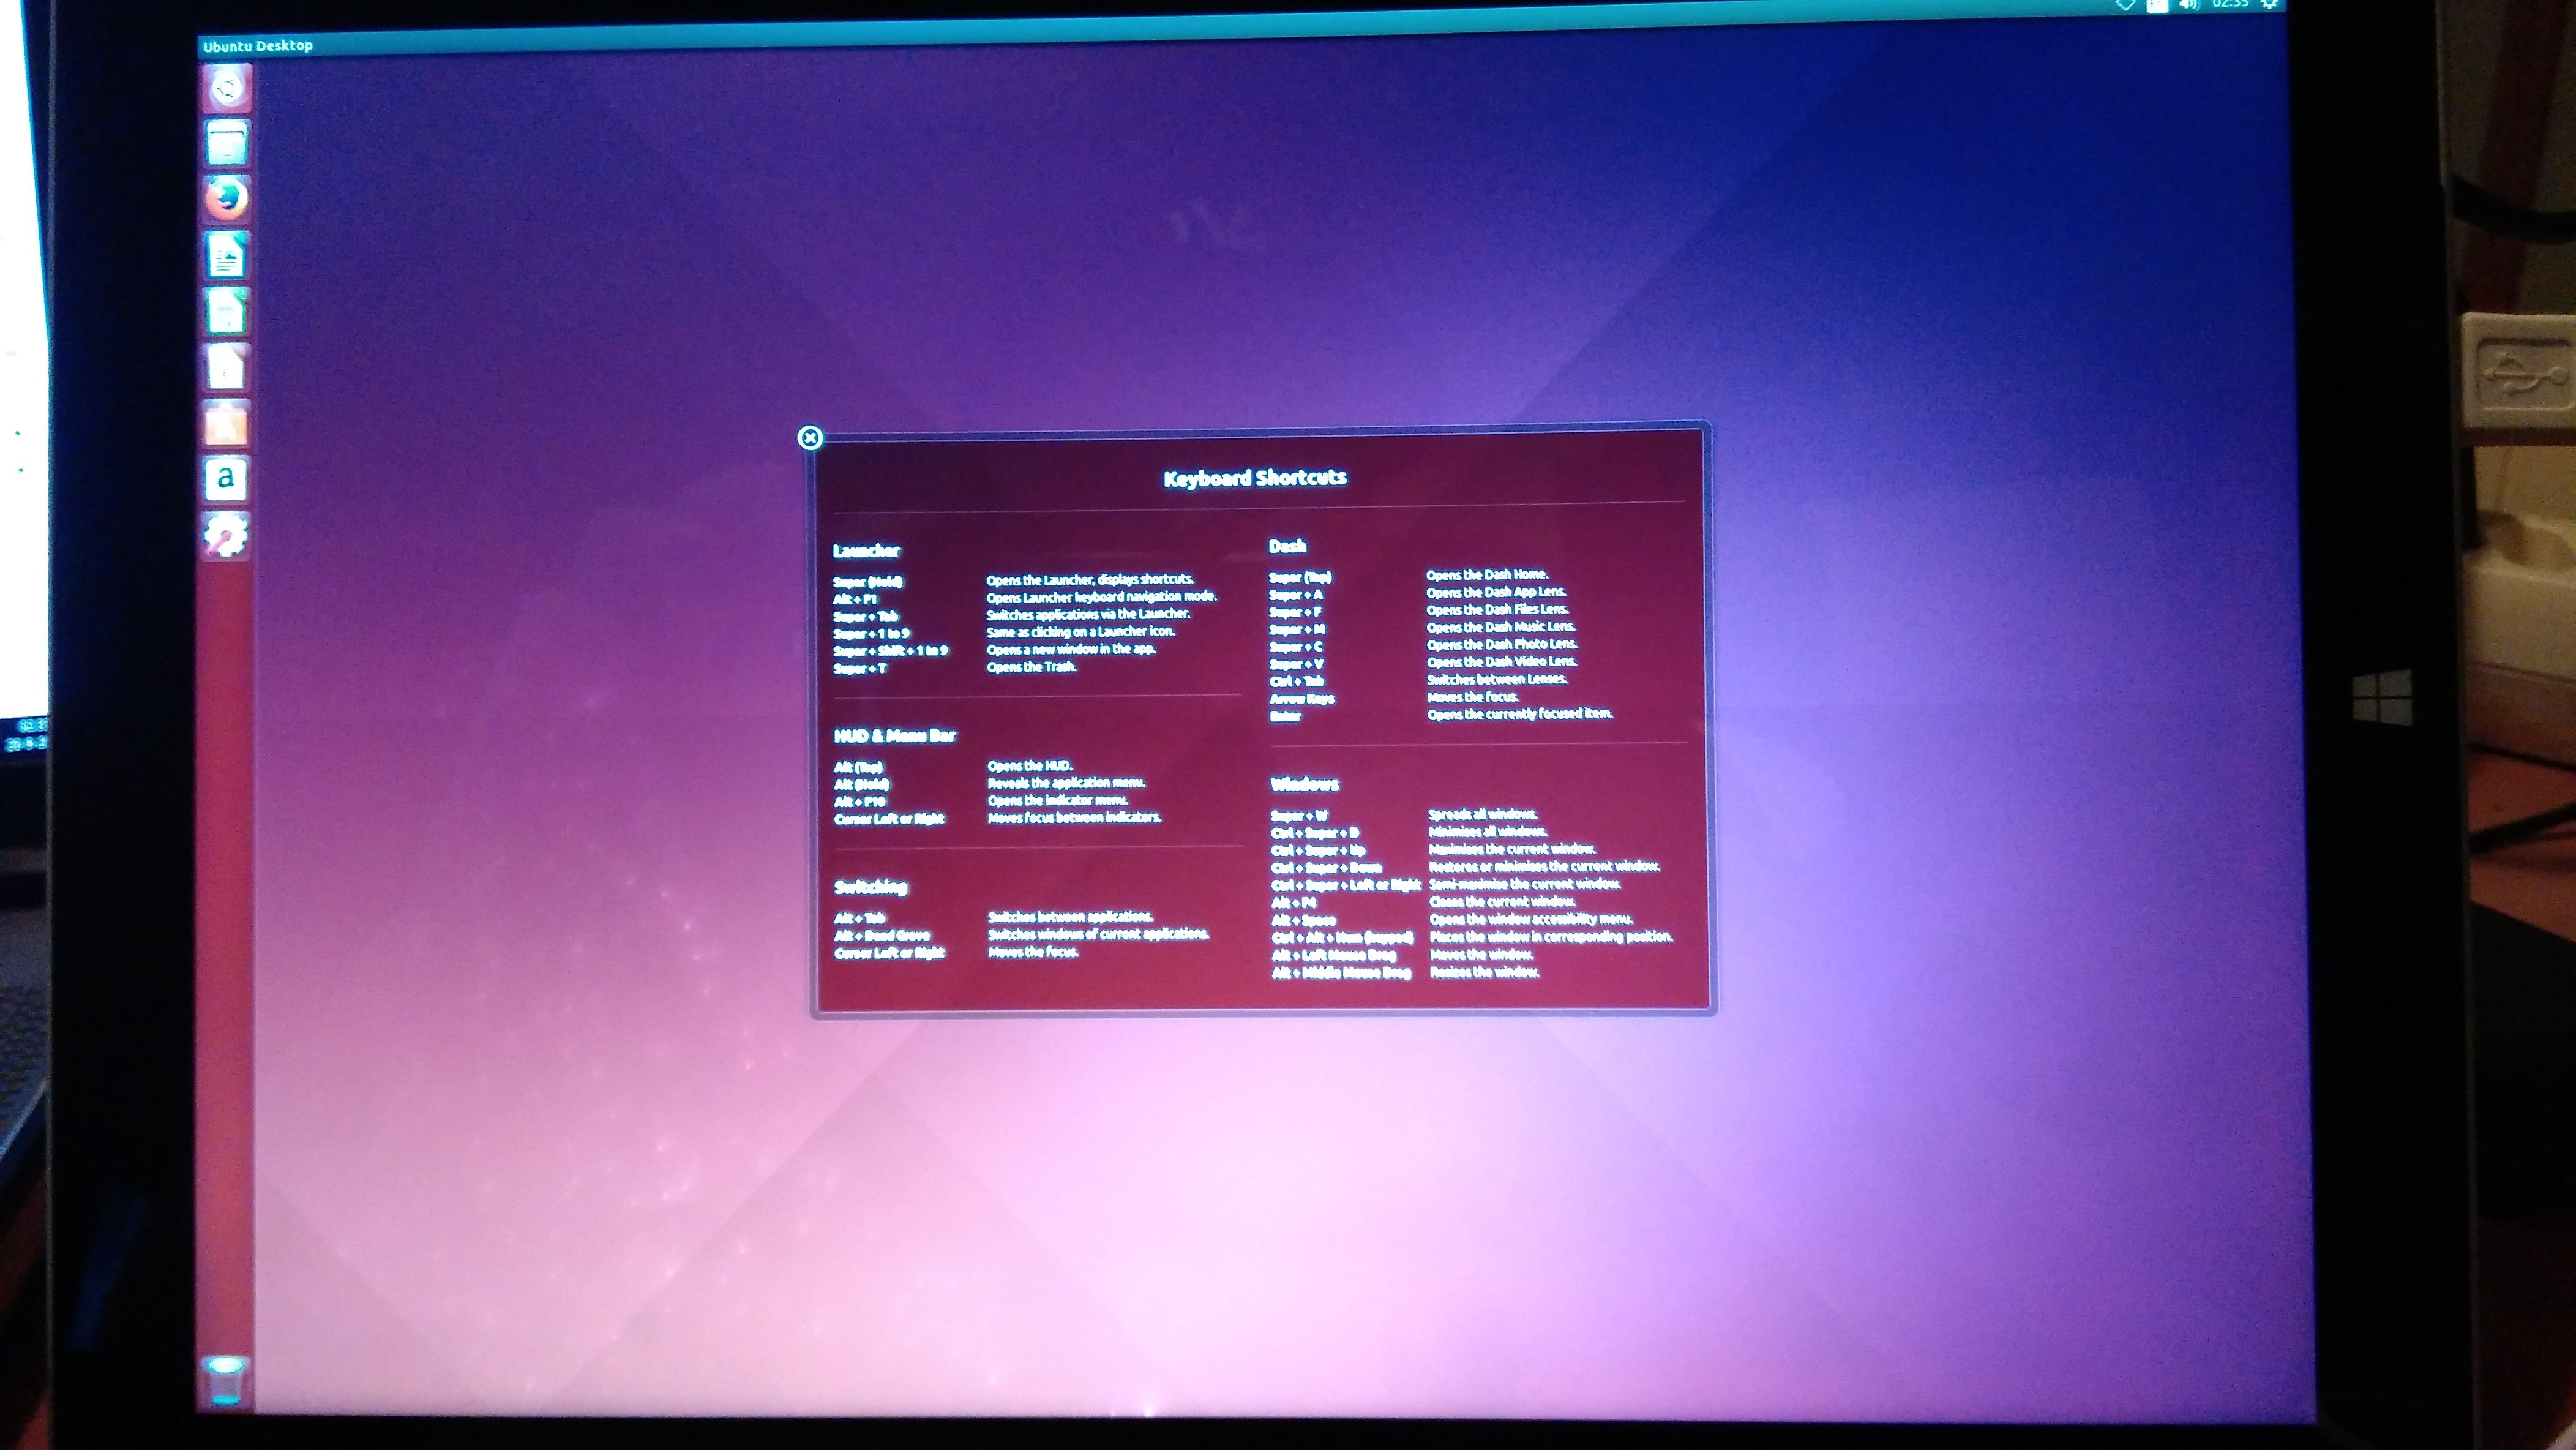The width and height of the screenshot is (2576, 1450).
Task: Click 'Opens the Dash Files Lens.' description
Action: 1498,610
